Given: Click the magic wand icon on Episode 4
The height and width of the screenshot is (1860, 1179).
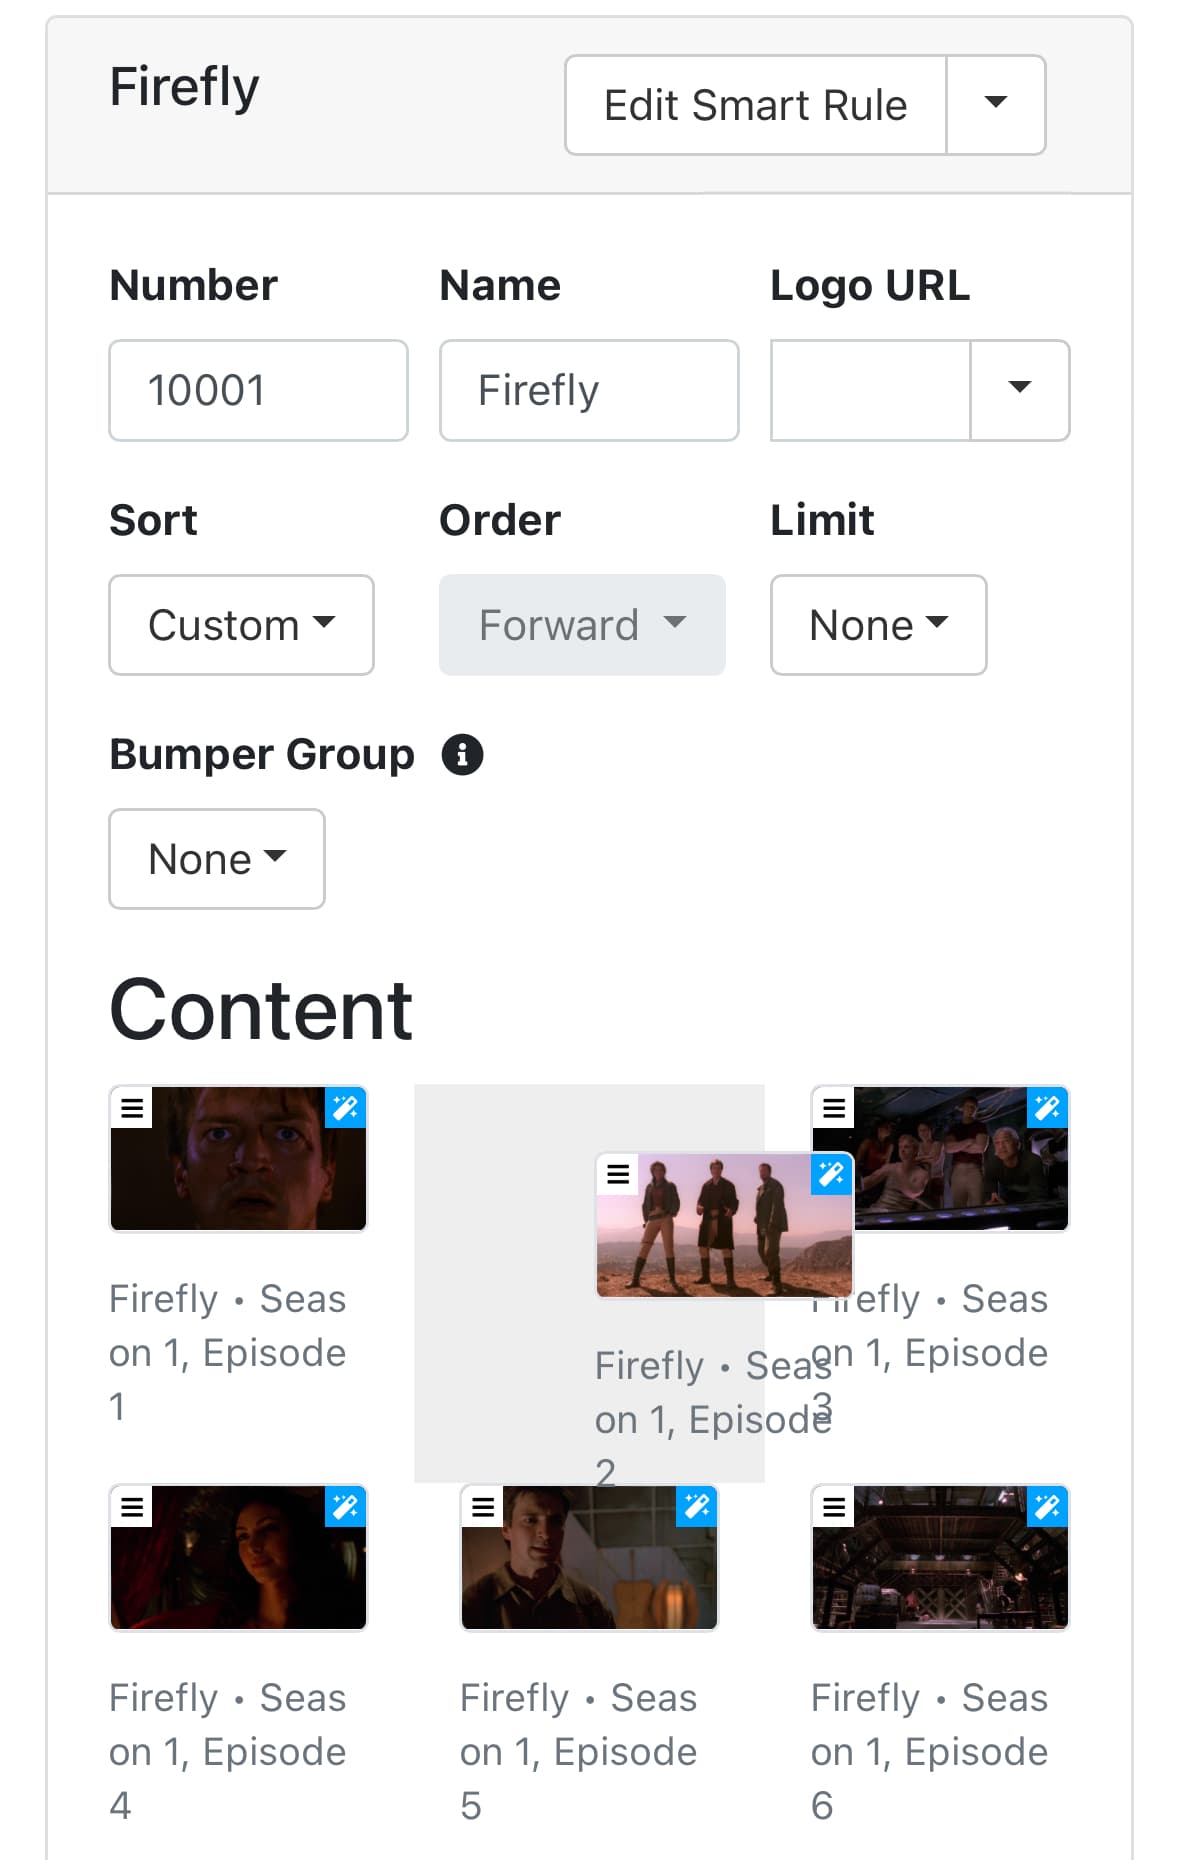Looking at the screenshot, I should 346,1507.
